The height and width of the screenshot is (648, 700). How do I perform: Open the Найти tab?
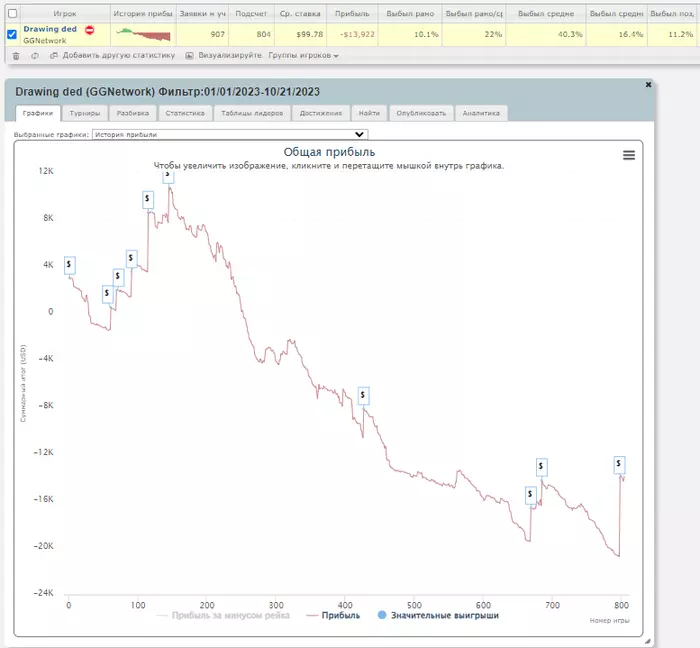tap(369, 113)
